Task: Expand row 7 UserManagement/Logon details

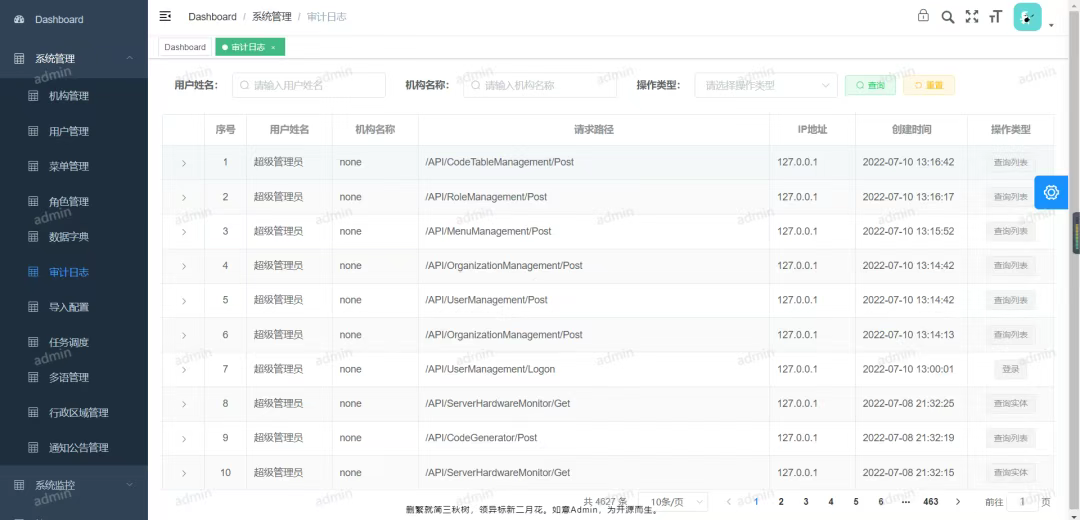Action: point(184,370)
